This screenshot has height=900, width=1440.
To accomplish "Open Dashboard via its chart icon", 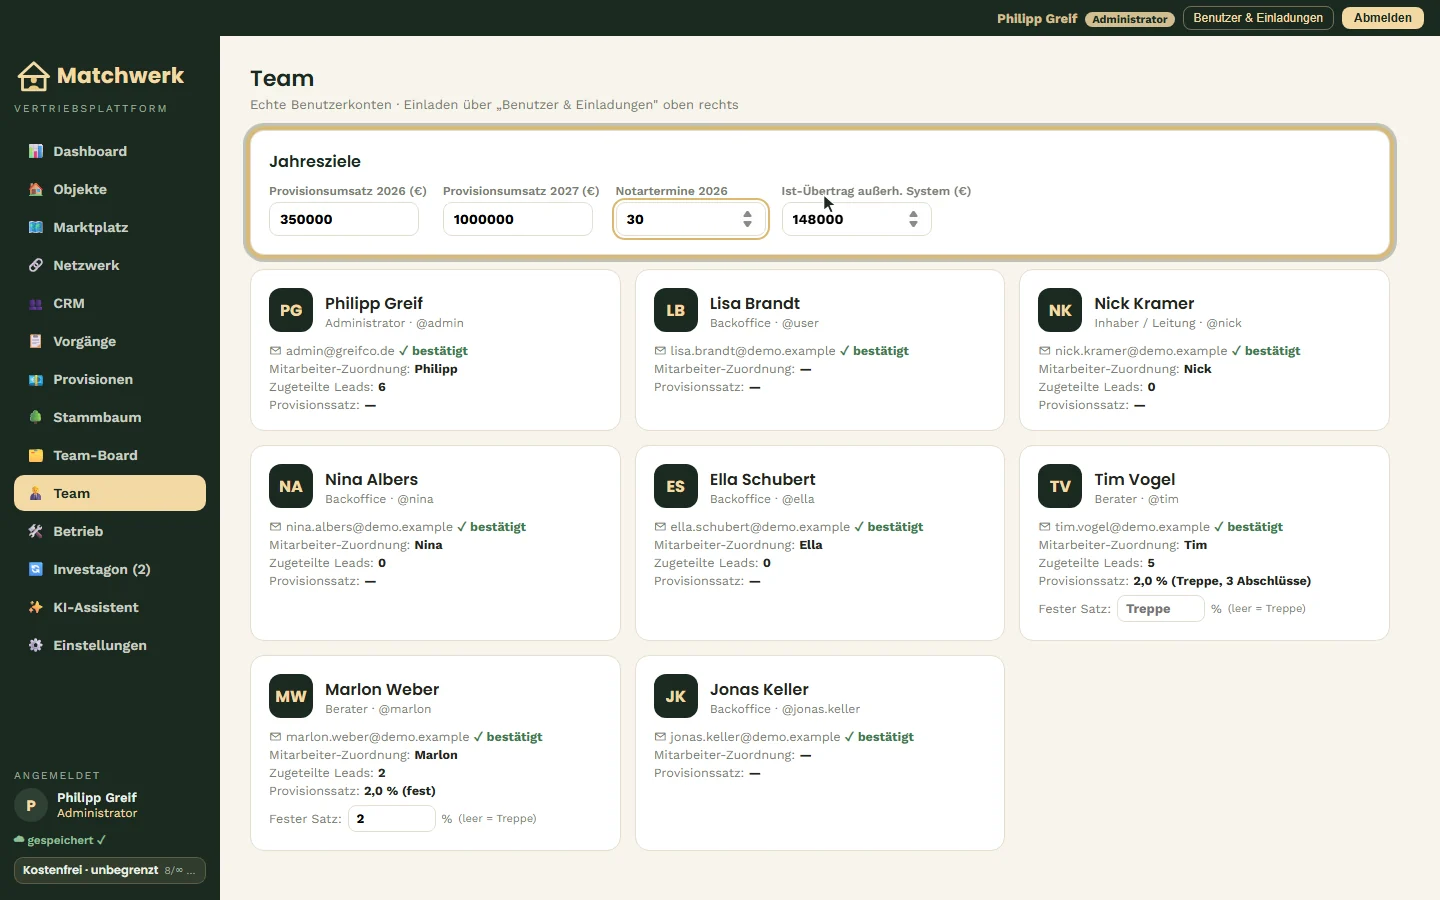I will tap(36, 151).
